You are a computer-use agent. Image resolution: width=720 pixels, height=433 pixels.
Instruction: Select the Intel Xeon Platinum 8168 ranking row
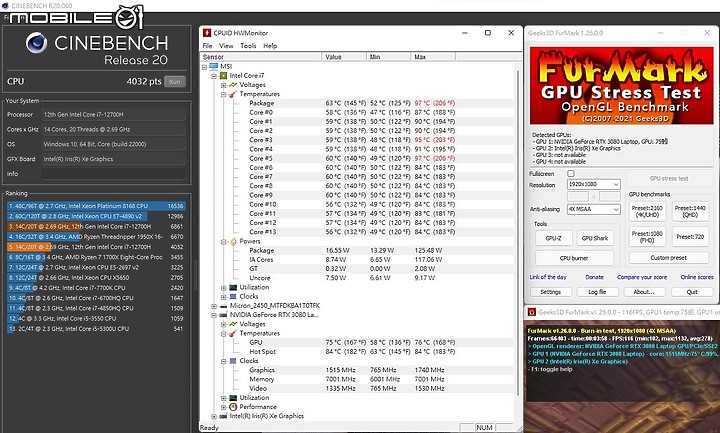96,206
